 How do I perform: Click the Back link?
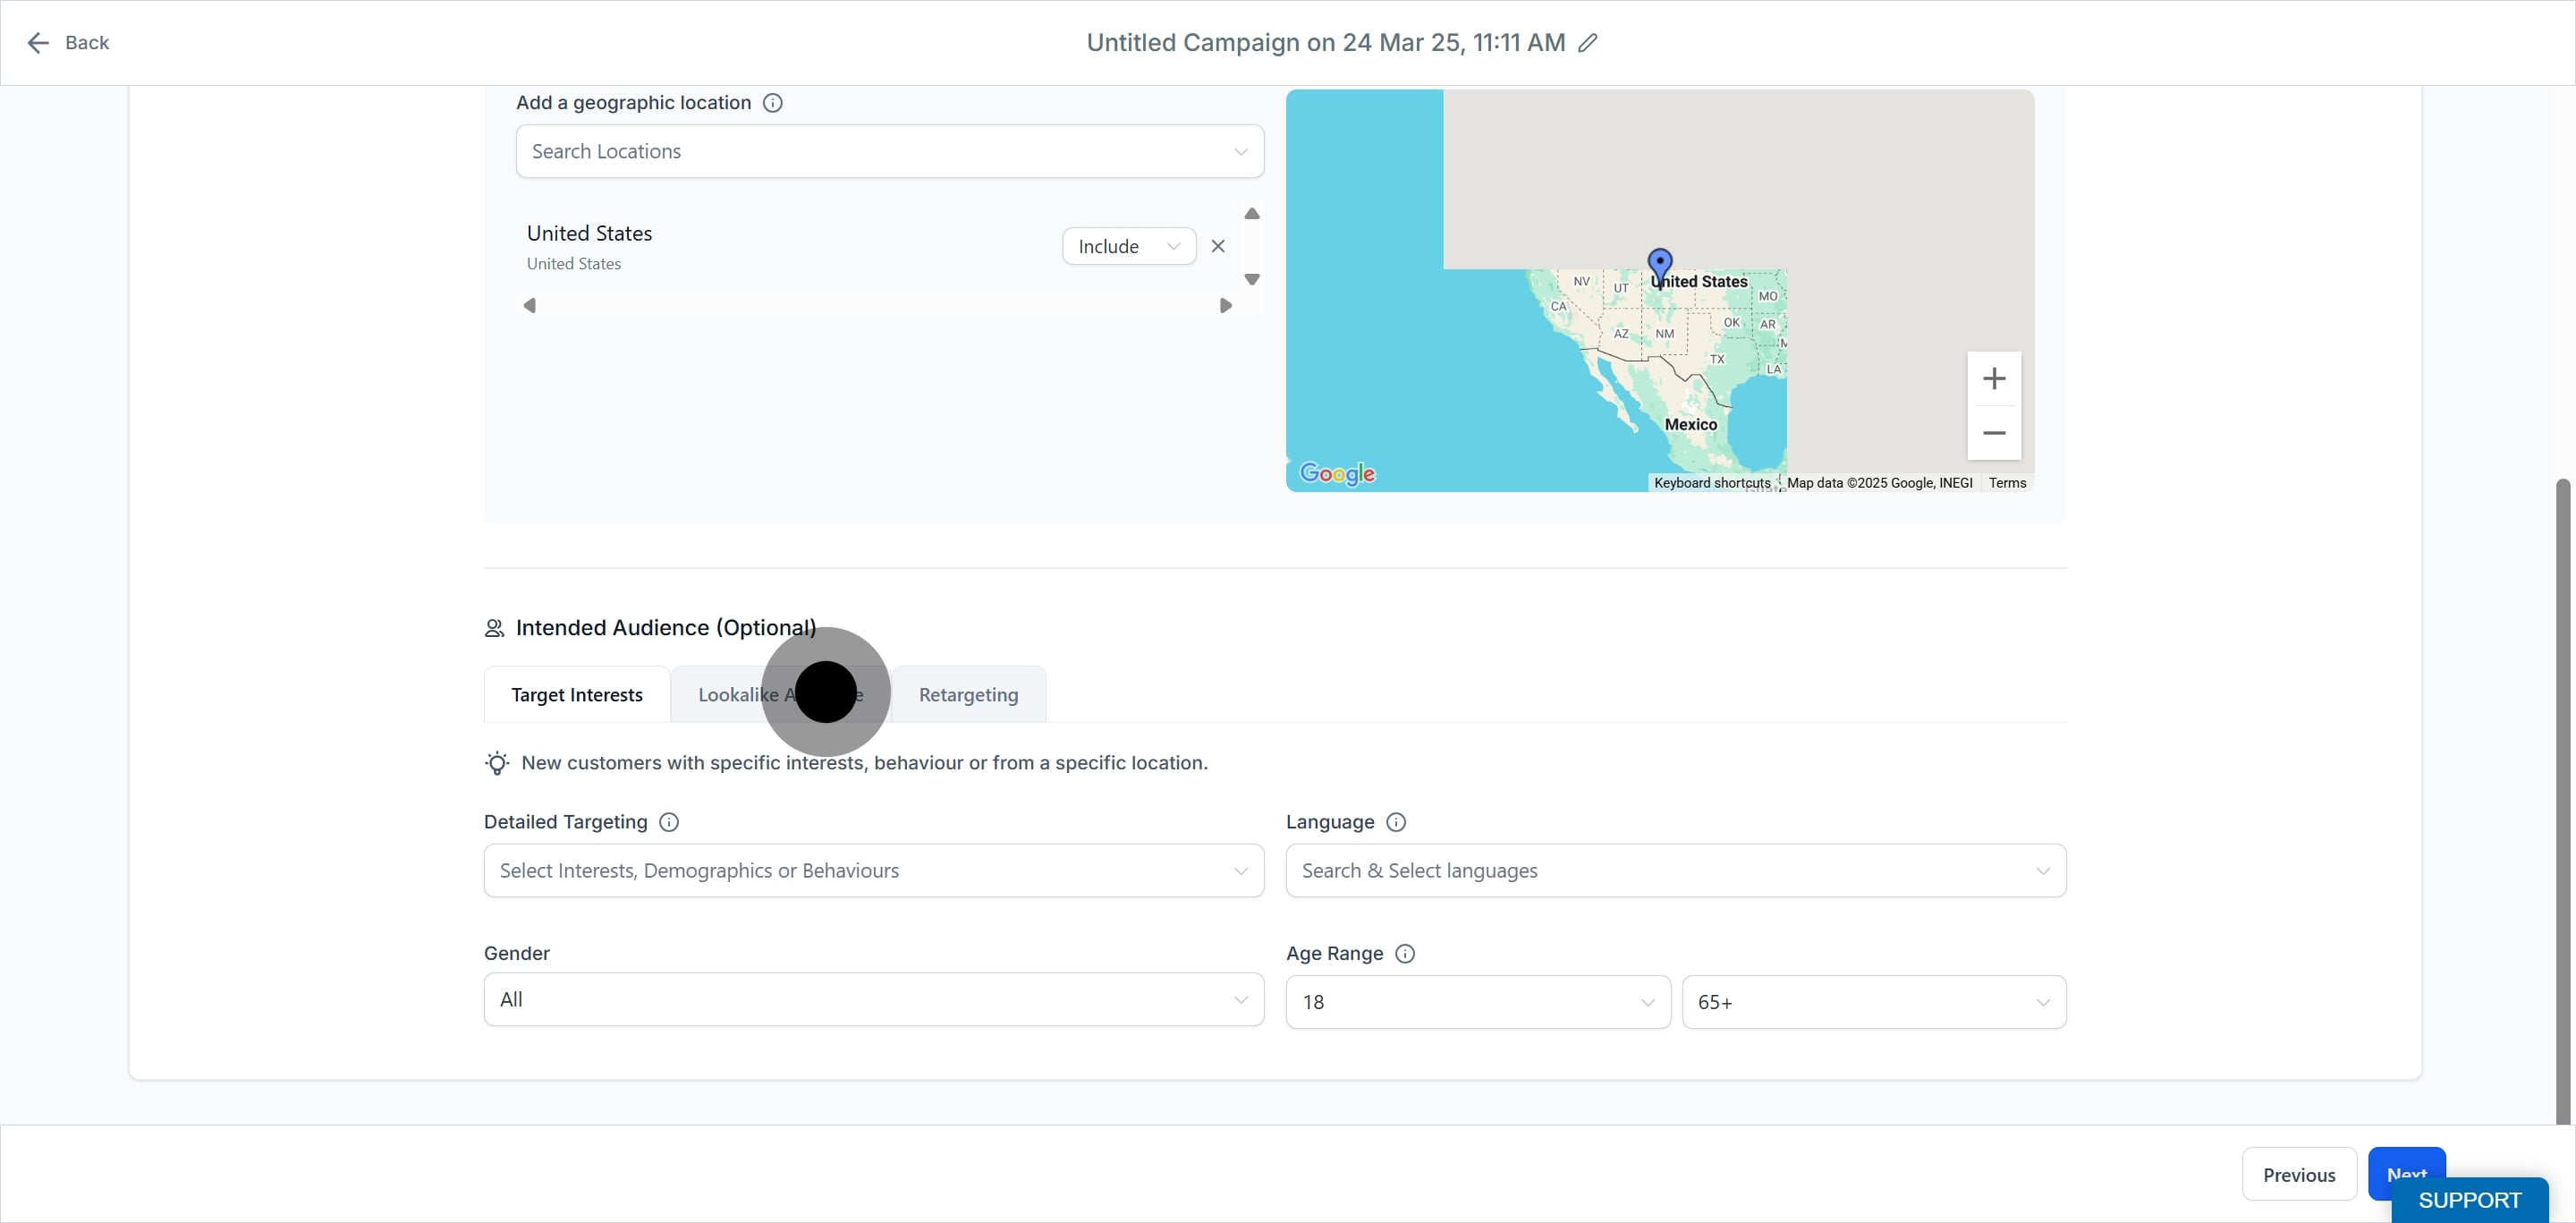tap(87, 43)
